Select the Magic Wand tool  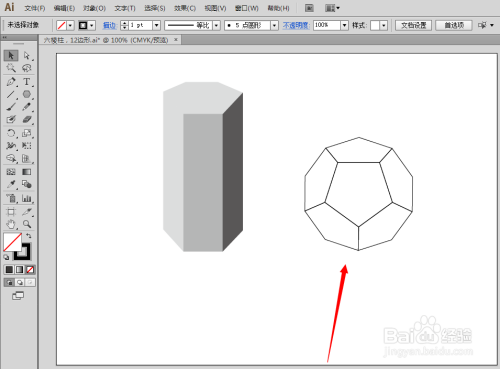pyautogui.click(x=11, y=68)
